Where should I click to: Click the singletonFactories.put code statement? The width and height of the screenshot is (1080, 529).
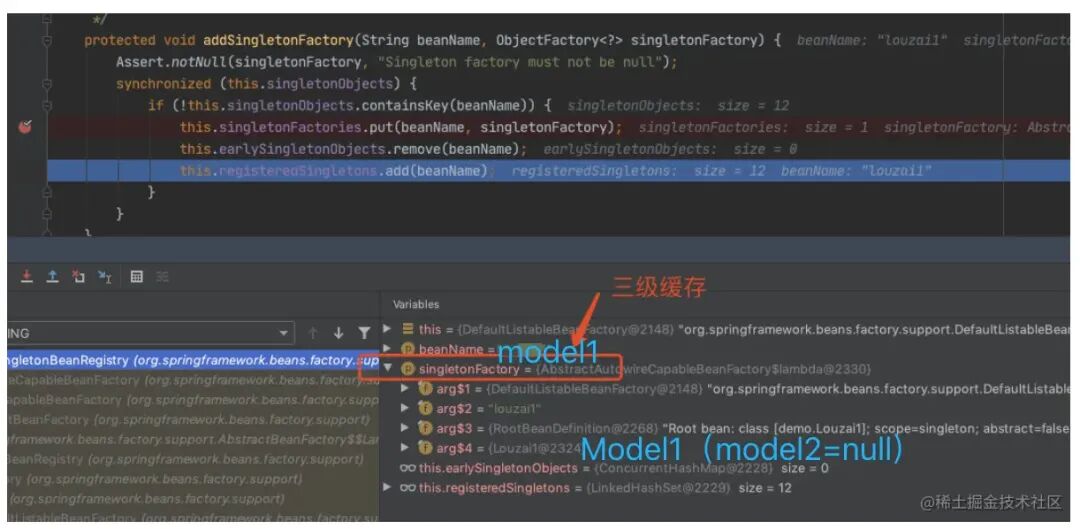(x=401, y=127)
